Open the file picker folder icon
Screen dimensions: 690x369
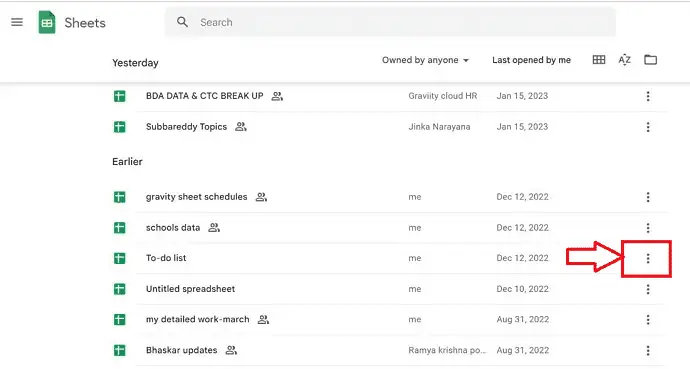click(x=650, y=60)
